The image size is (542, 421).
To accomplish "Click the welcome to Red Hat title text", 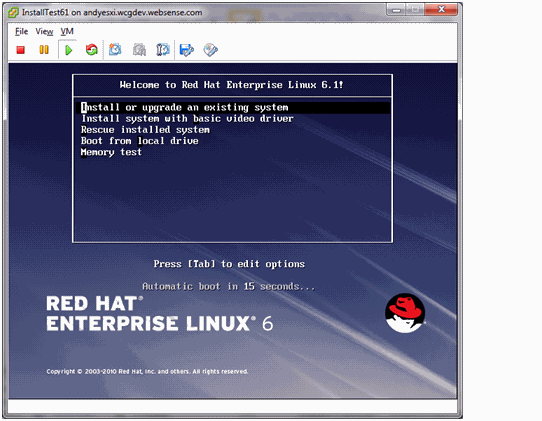I will (231, 85).
